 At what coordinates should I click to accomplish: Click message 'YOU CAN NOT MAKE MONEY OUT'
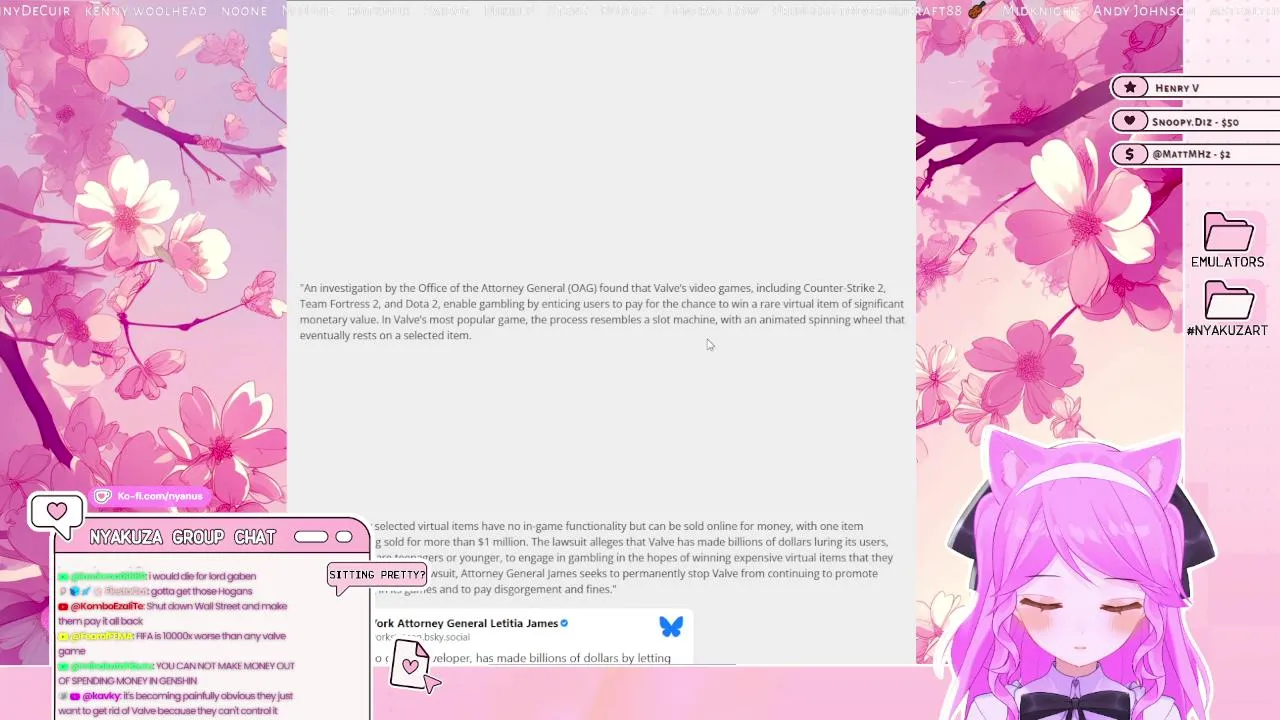pyautogui.click(x=226, y=666)
